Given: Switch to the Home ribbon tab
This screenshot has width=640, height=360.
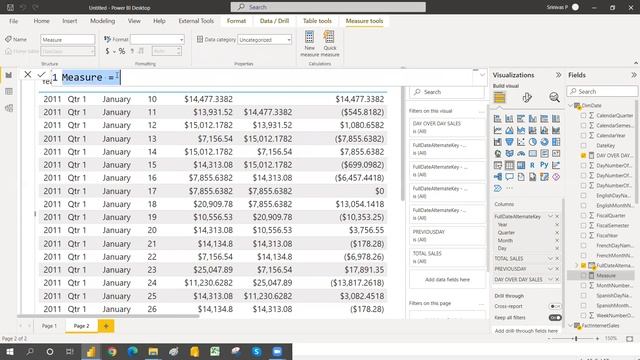Looking at the screenshot, I should coord(42,21).
